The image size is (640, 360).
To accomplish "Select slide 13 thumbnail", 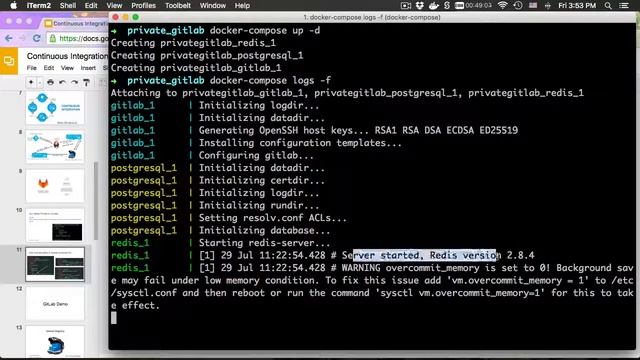I will (55, 342).
